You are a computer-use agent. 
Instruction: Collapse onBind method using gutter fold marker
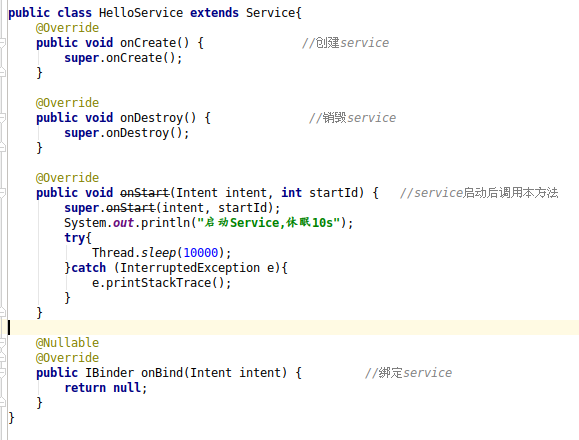2,373
